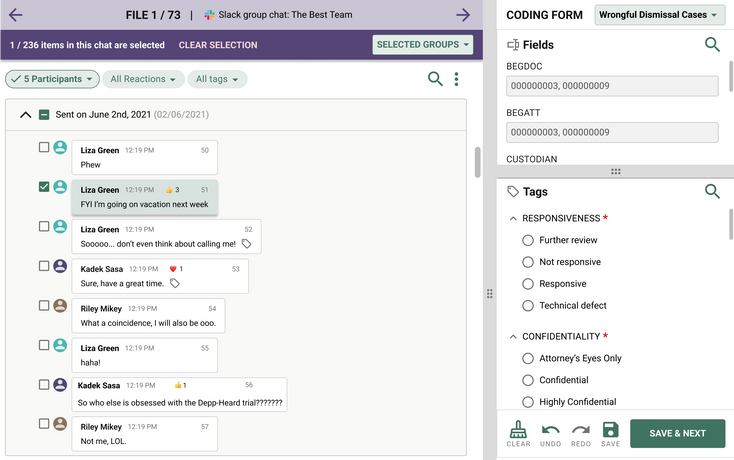The image size is (734, 460).
Task: Click the BEGATT field
Action: coord(612,132)
